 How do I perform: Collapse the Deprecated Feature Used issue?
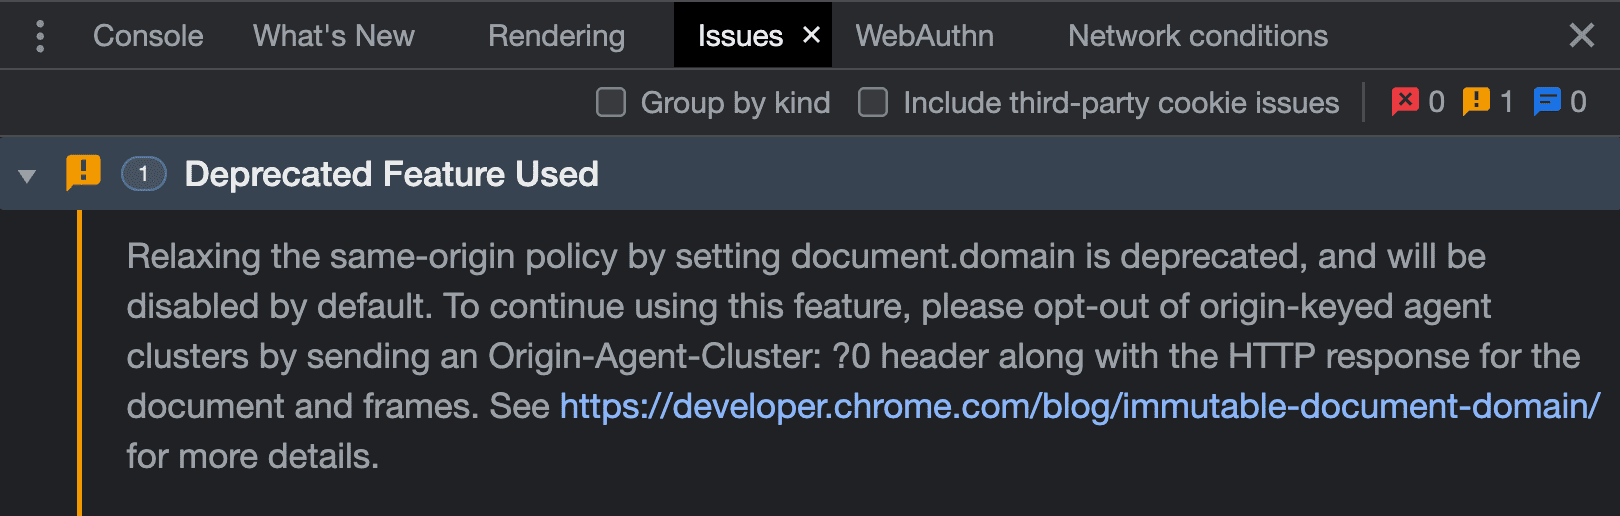[27, 176]
